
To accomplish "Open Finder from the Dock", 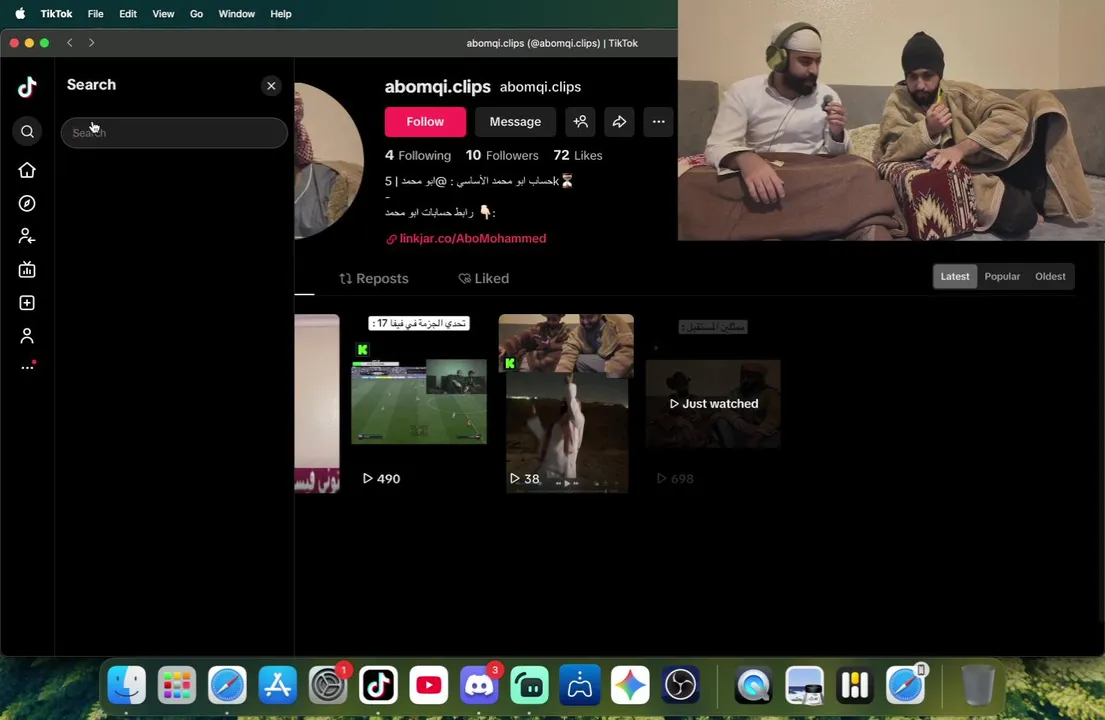I will (127, 685).
